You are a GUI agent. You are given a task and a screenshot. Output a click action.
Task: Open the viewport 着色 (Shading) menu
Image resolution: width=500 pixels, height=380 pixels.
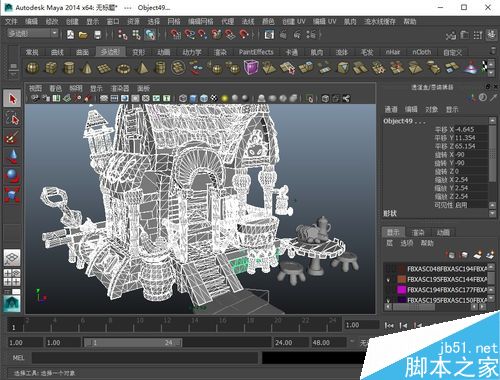click(x=55, y=88)
